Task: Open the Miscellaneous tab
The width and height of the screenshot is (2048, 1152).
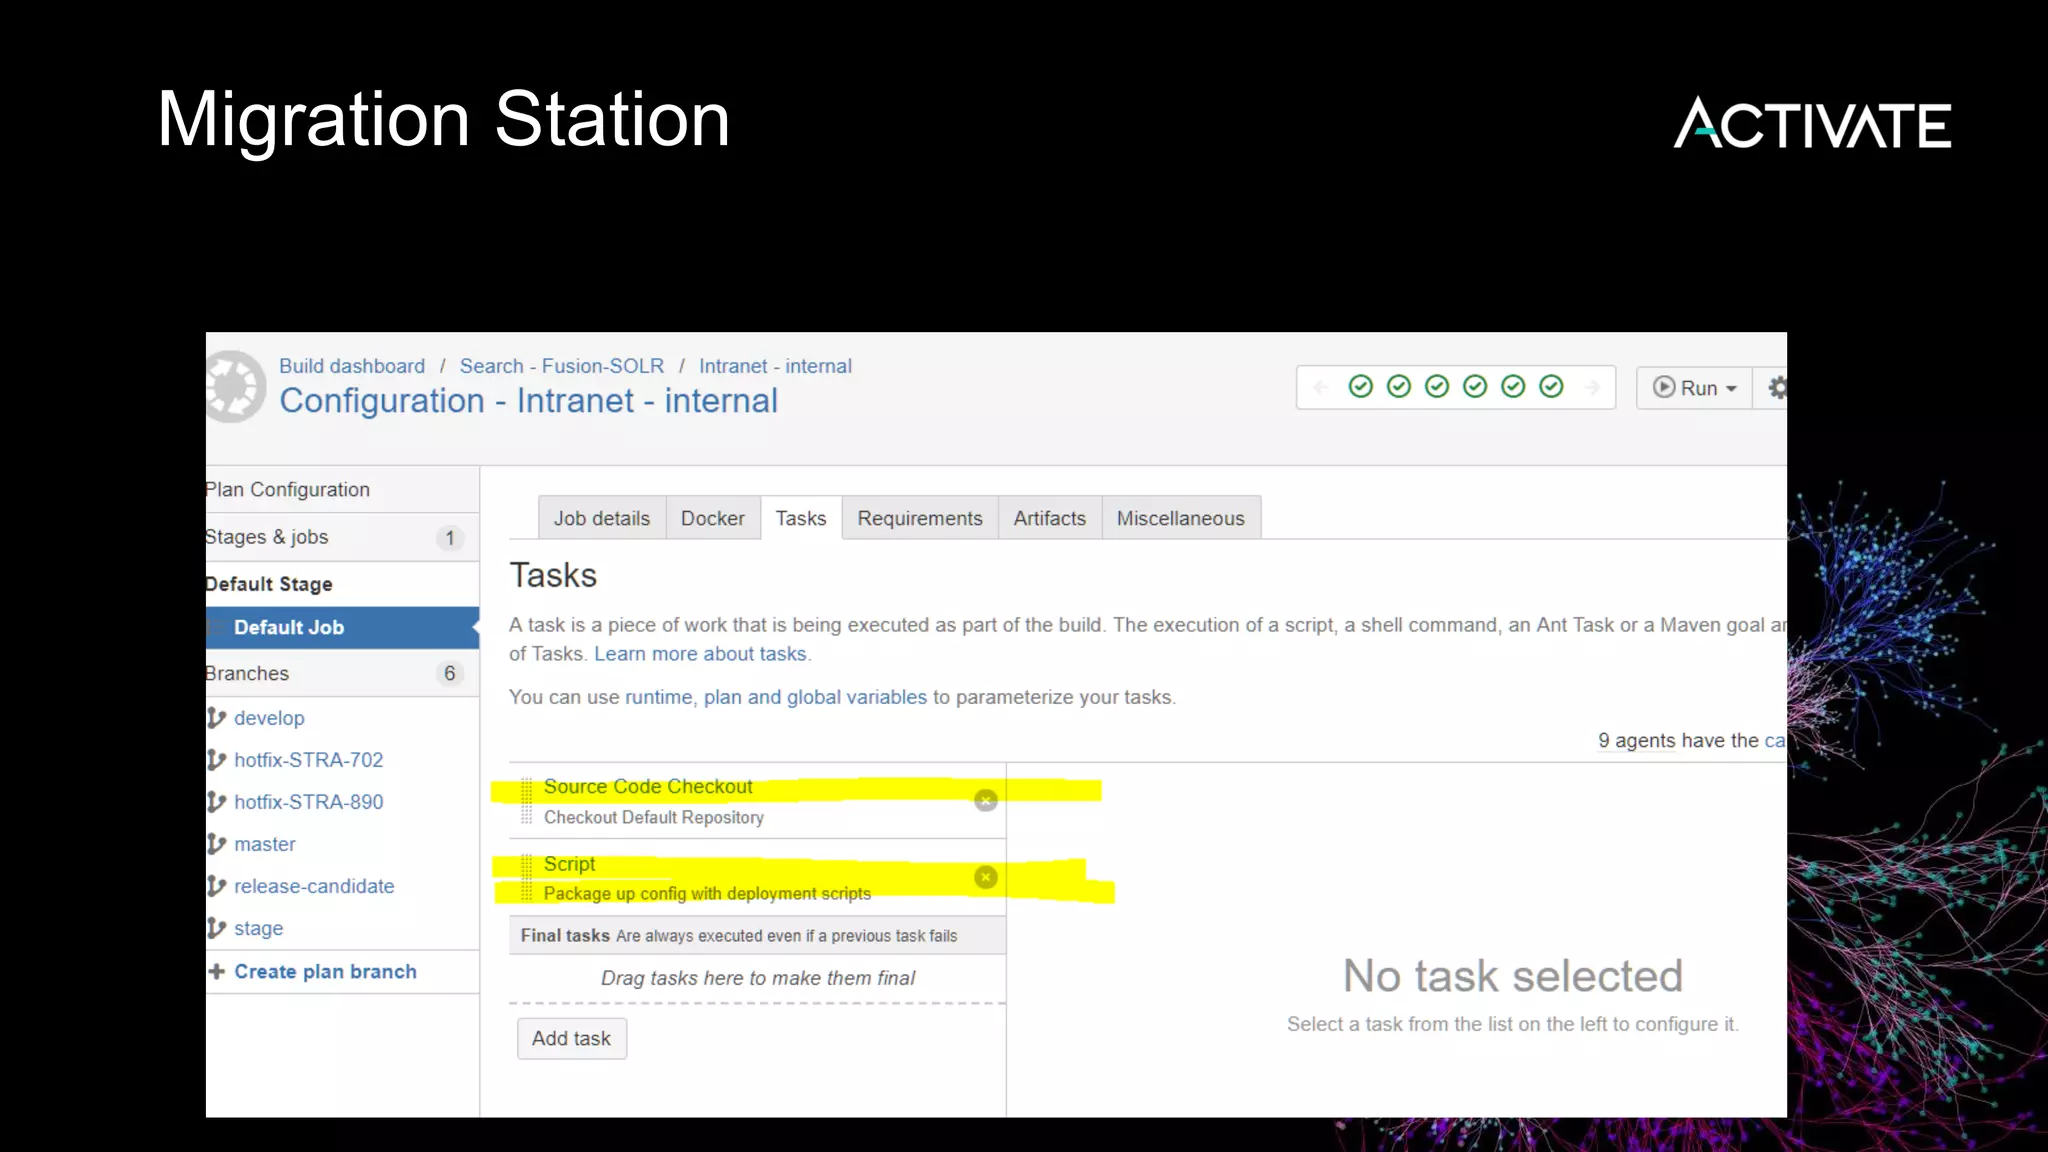Action: 1181,518
